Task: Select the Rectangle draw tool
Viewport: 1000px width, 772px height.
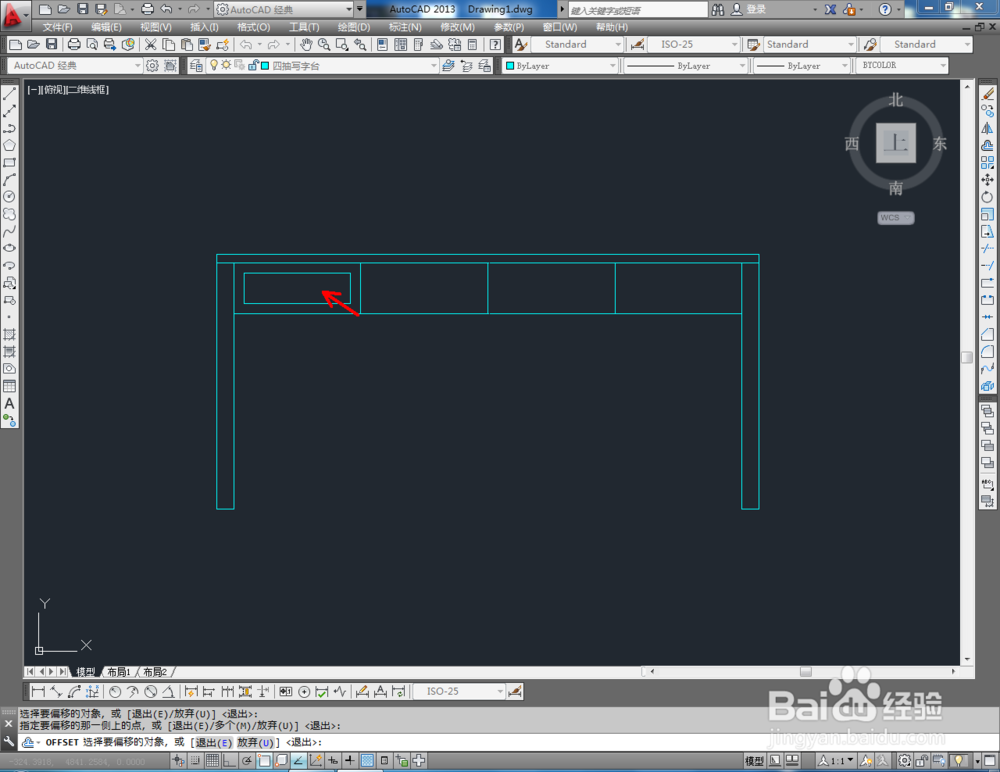Action: (9, 163)
